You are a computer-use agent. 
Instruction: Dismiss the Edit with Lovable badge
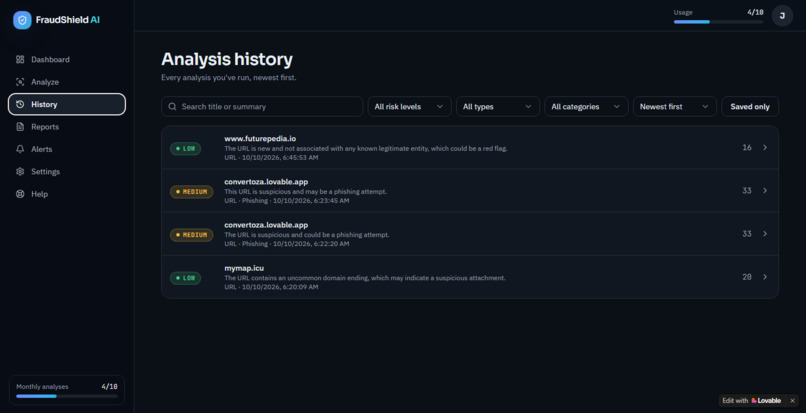point(792,401)
